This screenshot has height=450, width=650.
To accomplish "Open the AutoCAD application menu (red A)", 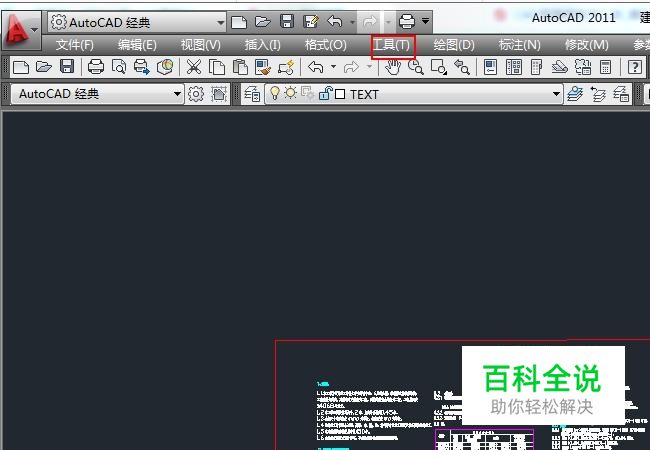I will point(21,30).
